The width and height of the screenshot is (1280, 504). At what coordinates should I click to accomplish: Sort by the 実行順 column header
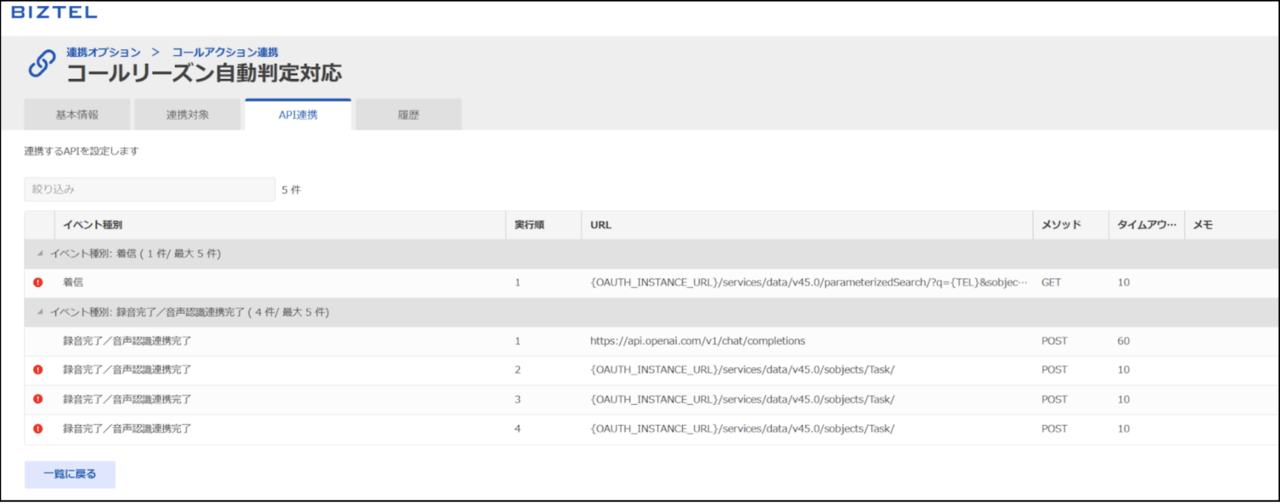(530, 225)
